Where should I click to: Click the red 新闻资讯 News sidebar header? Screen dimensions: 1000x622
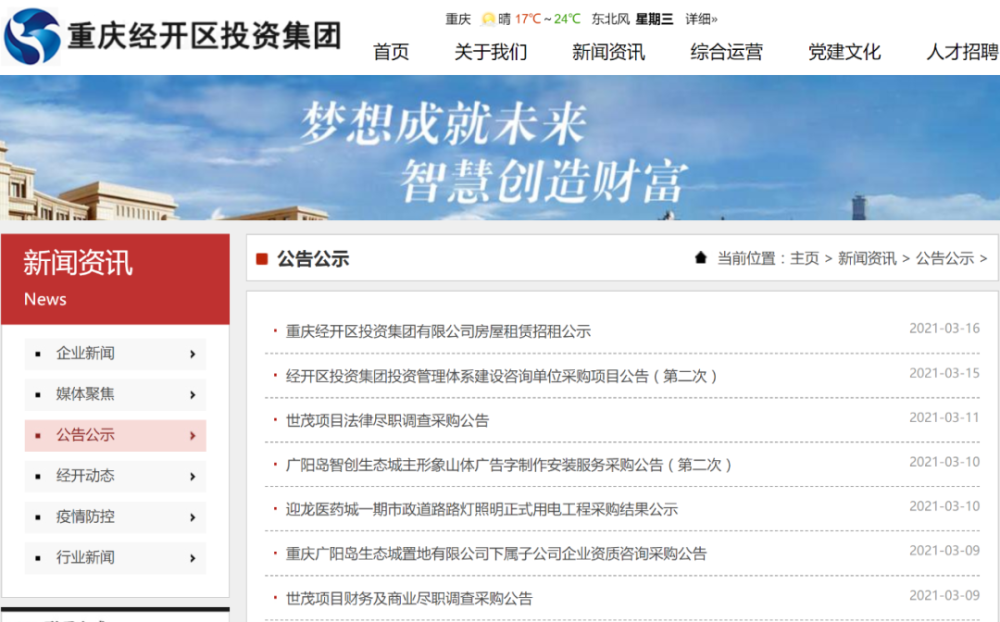coord(115,279)
